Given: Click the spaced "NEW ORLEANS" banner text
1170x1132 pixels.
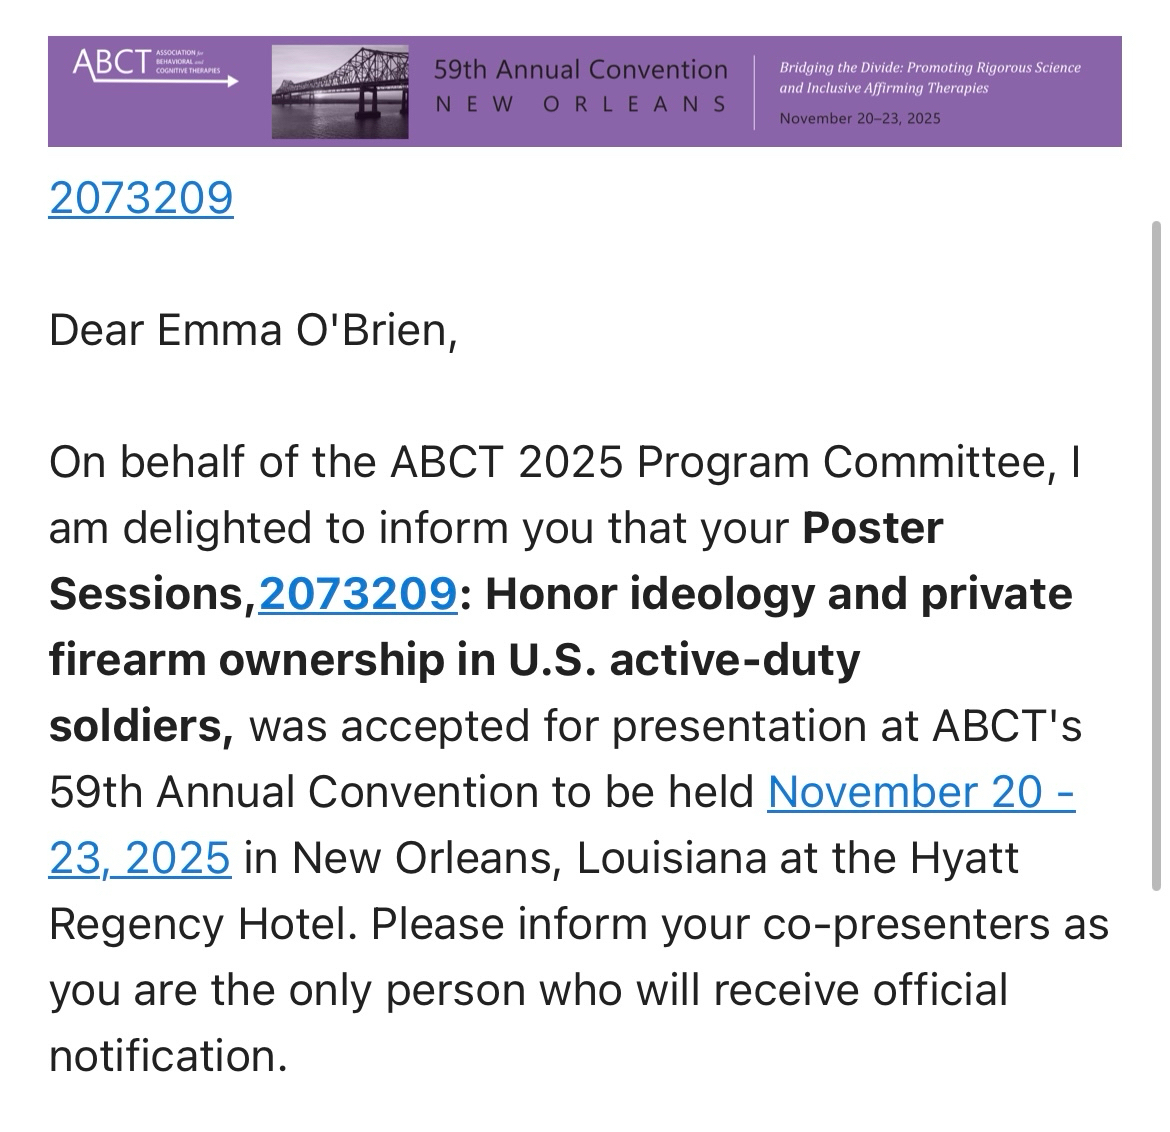Looking at the screenshot, I should 580,104.
